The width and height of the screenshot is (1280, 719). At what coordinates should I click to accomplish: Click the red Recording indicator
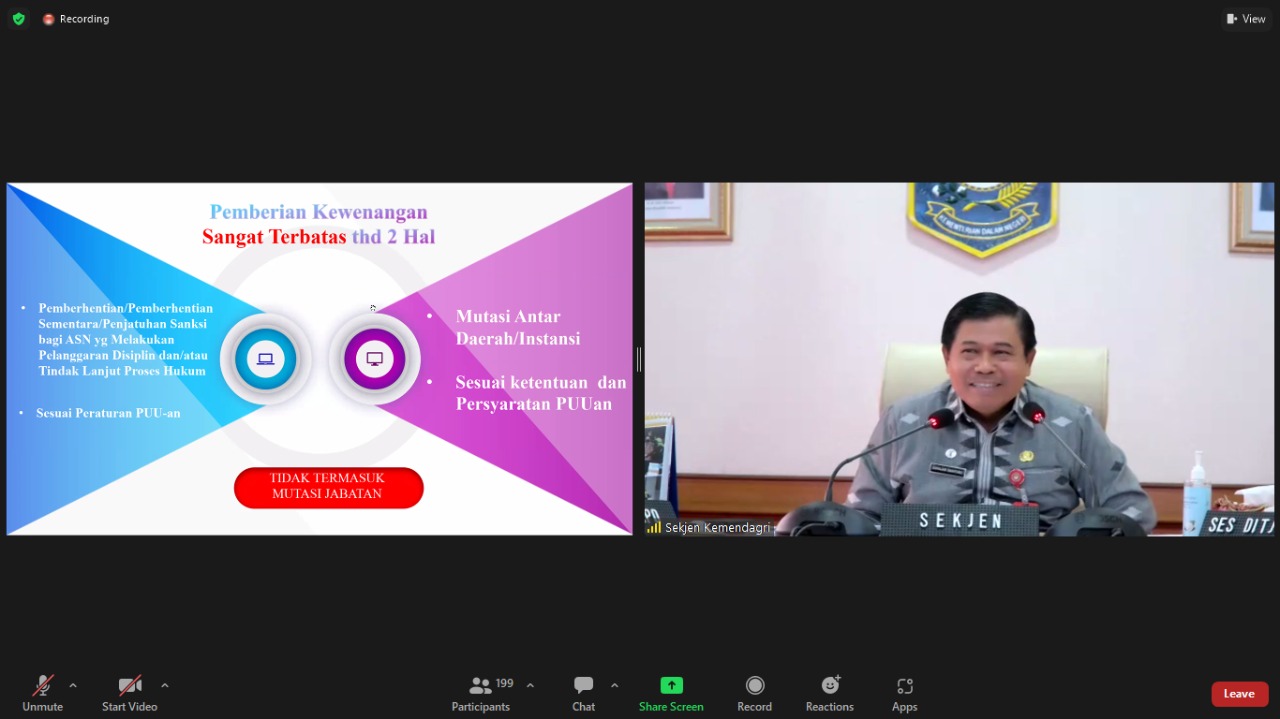pos(76,19)
